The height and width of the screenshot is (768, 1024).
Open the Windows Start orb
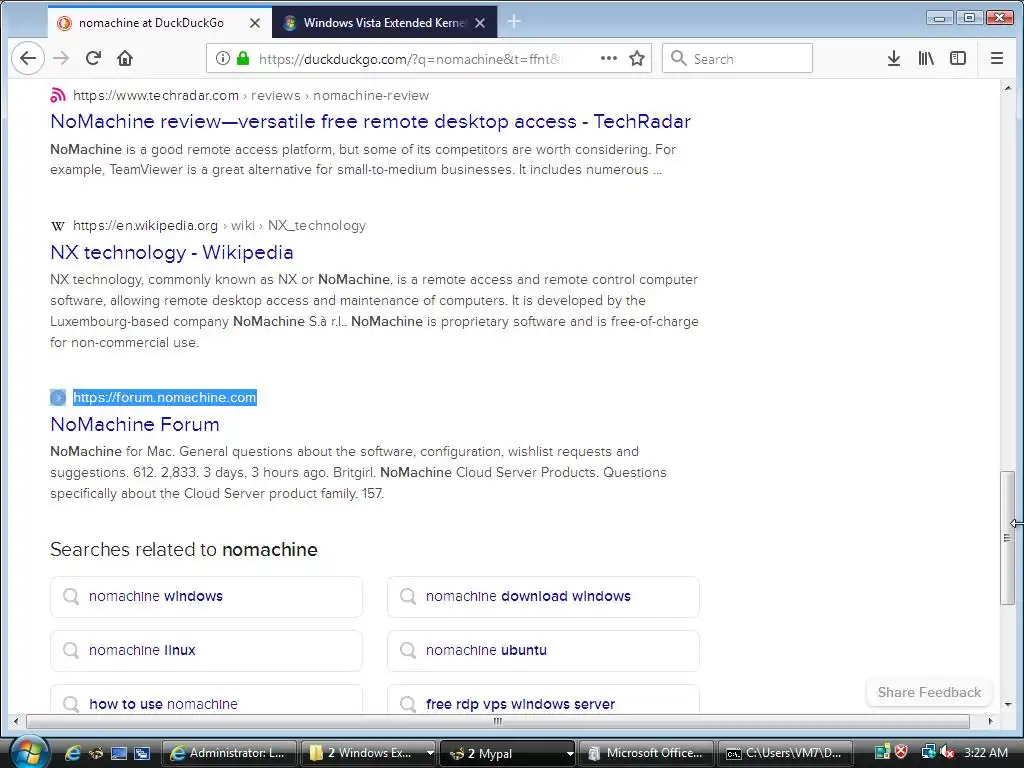click(28, 752)
